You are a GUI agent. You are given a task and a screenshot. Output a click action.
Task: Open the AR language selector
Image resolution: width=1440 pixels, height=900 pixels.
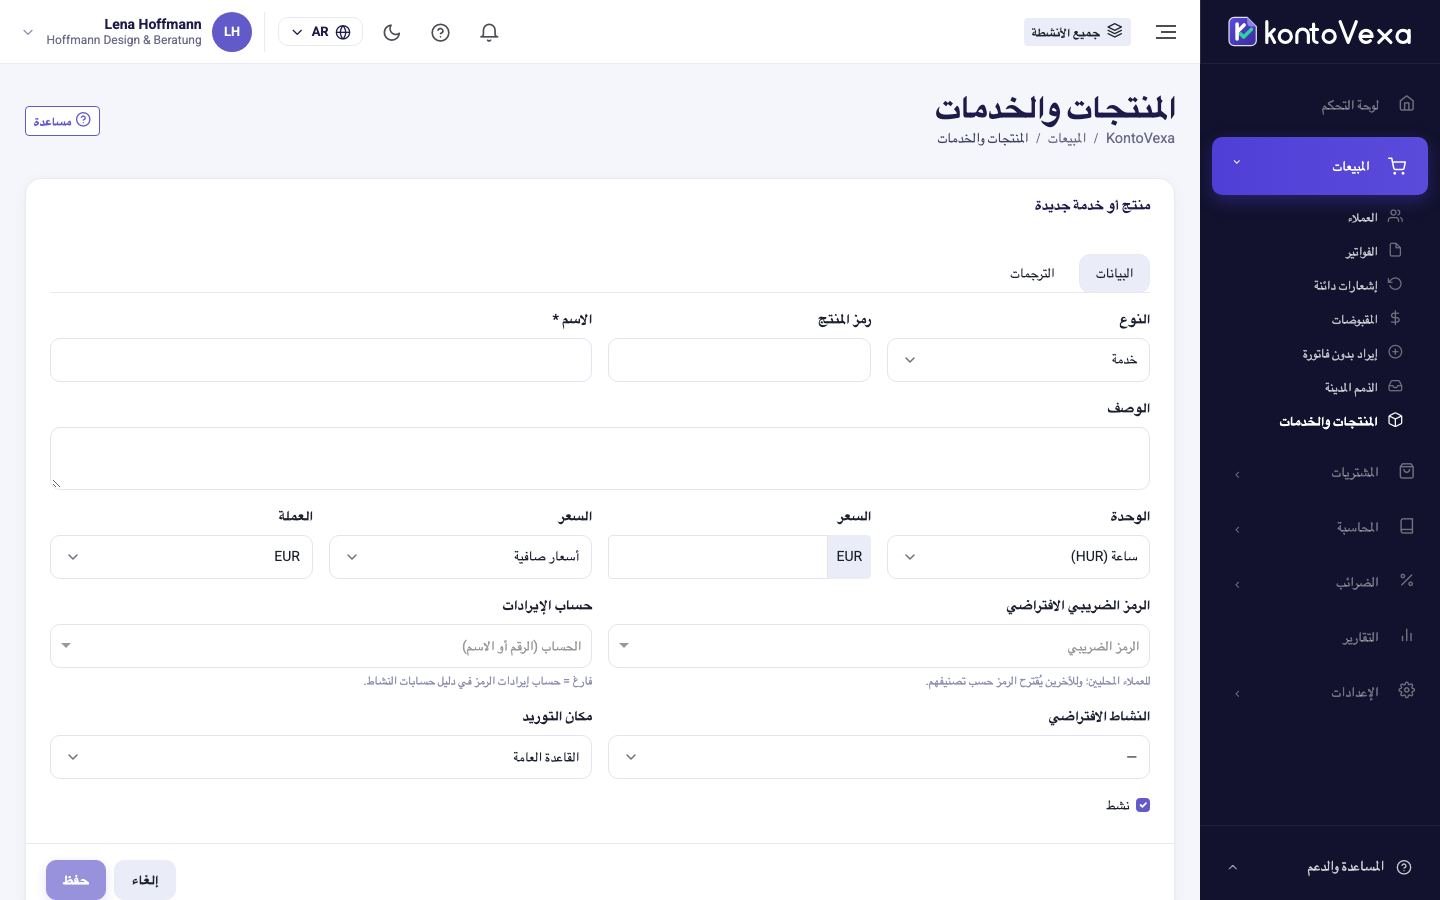point(320,32)
